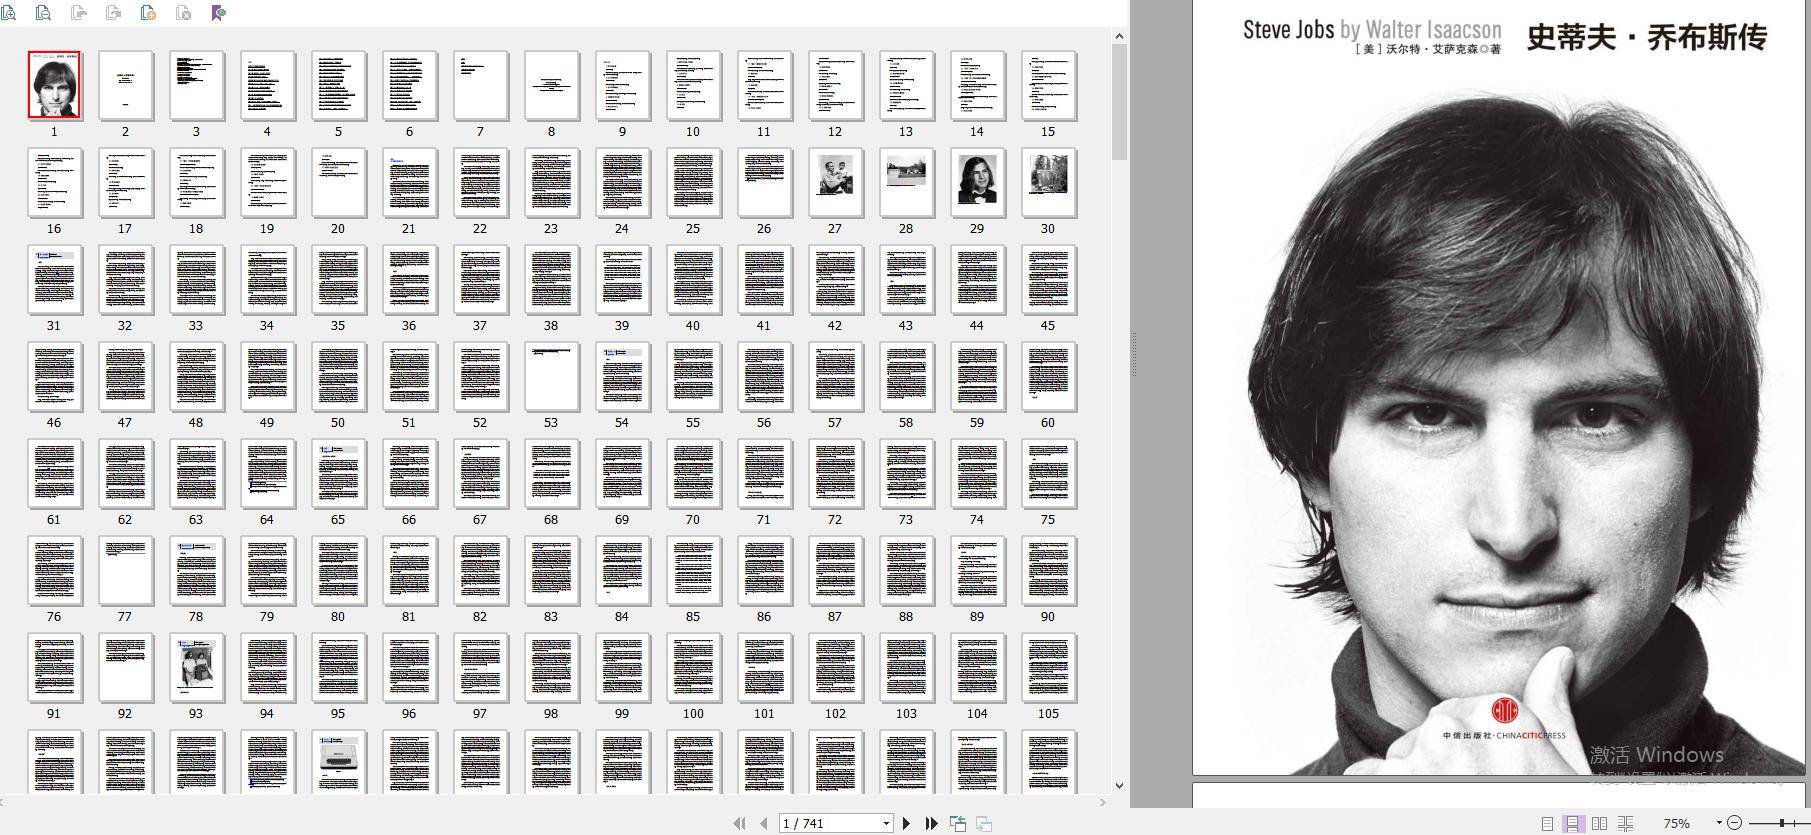Click the insert page icon with yellow badge
Screen dimensions: 1811x835
[x=148, y=13]
